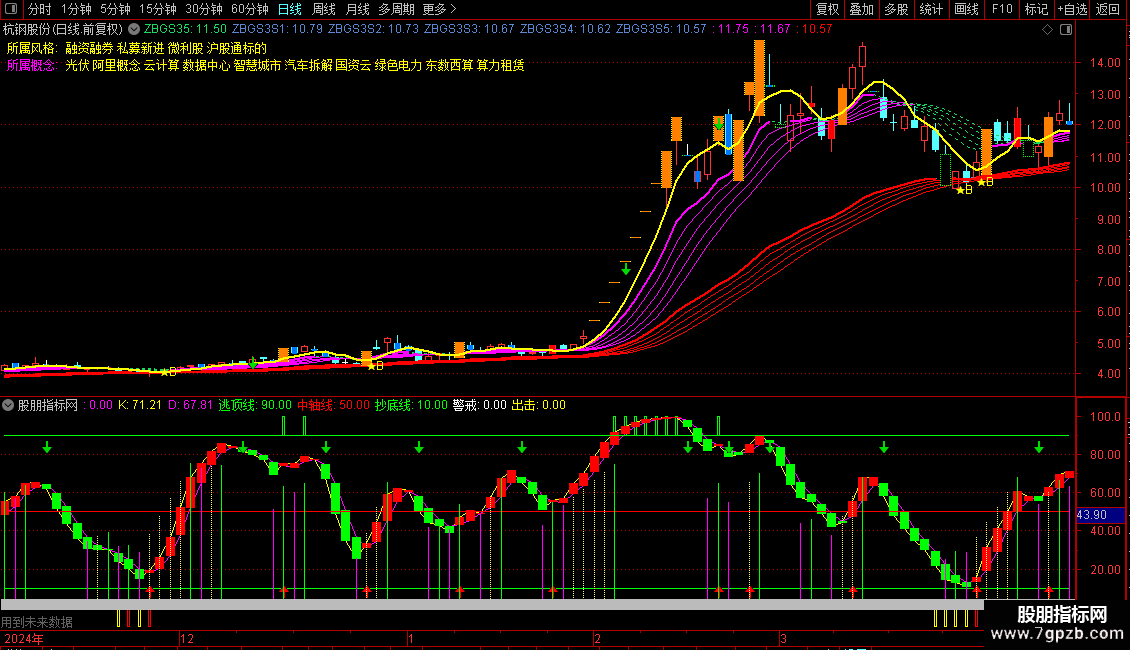The width and height of the screenshot is (1130, 650).
Task: Click the ZBGS3S1: 10.79 indicator value
Action: (277, 30)
